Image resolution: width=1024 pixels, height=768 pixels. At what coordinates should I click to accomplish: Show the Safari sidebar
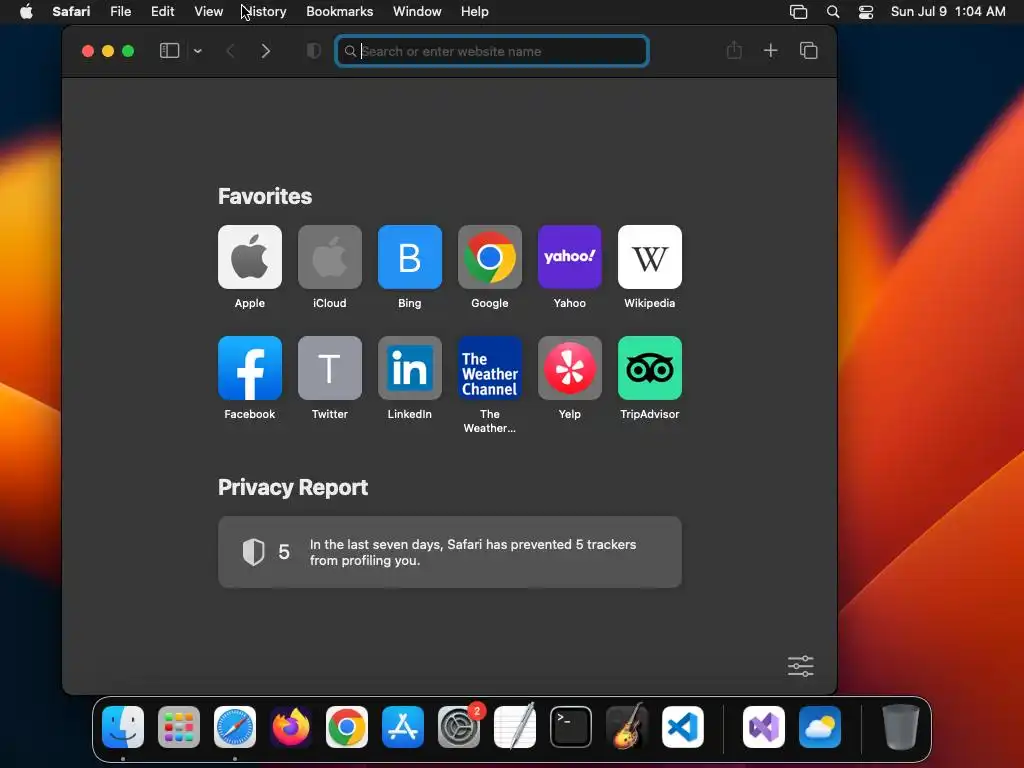coord(170,51)
